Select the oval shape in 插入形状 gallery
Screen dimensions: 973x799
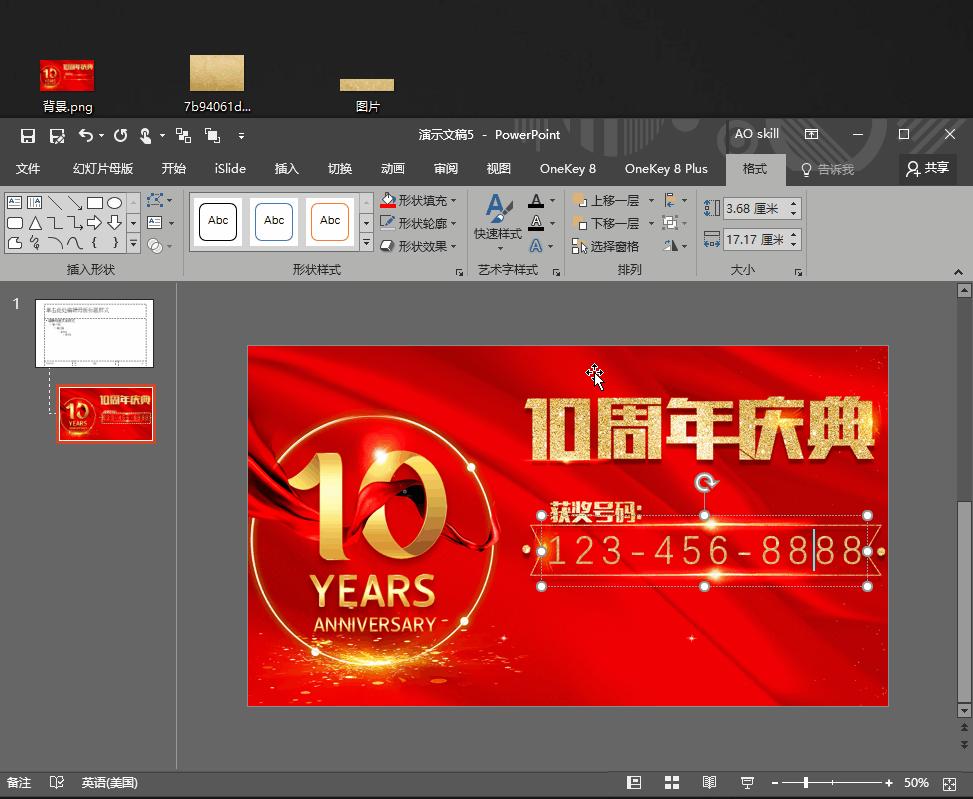pos(115,201)
